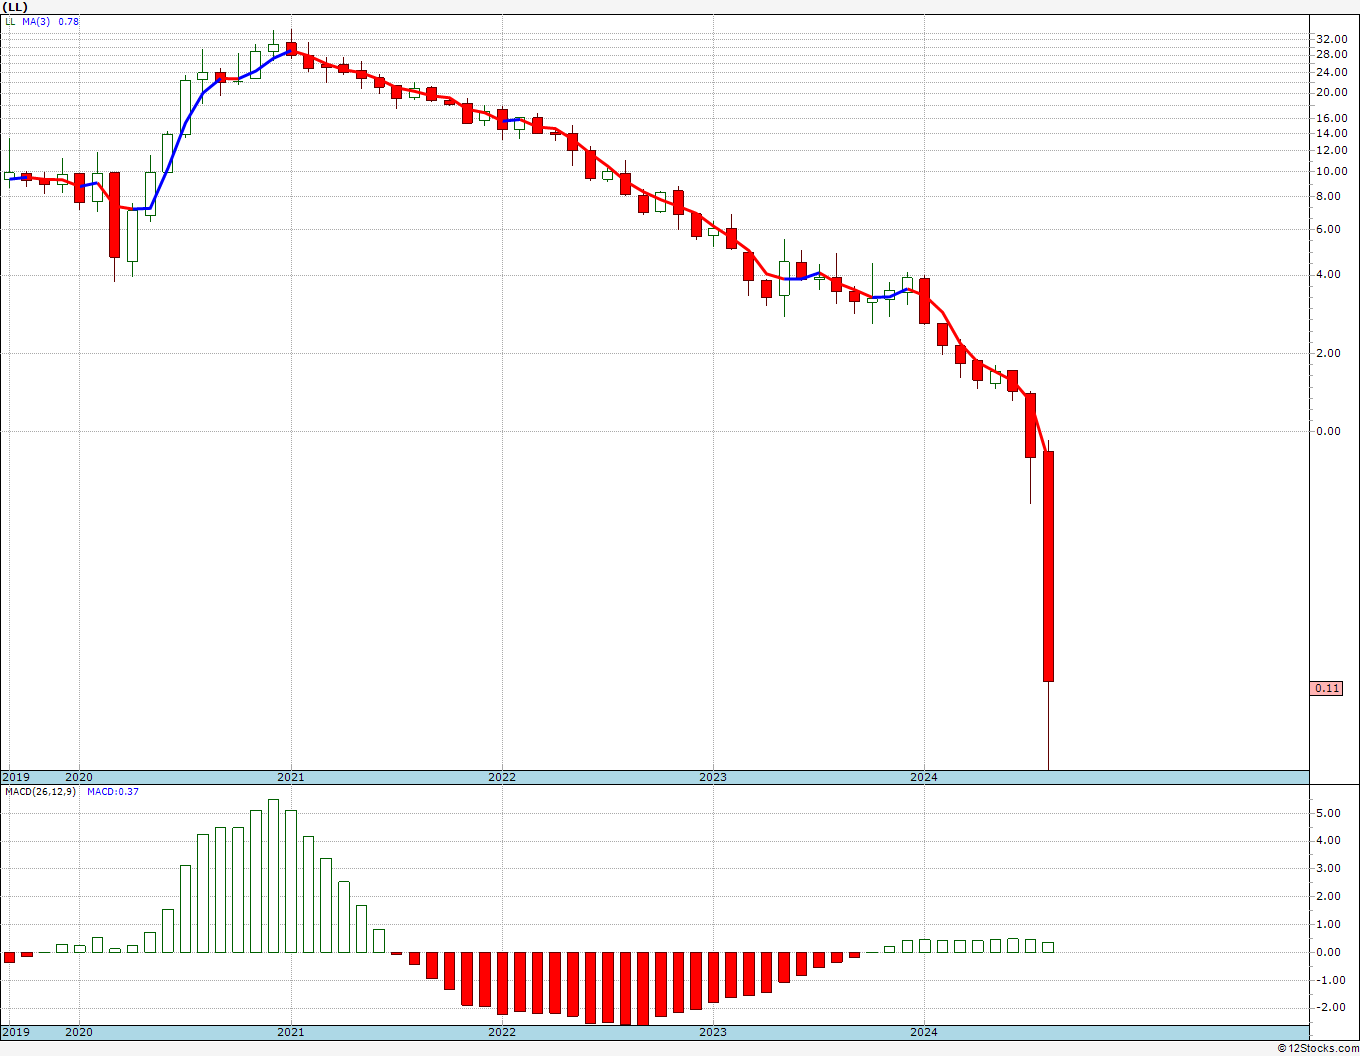Image resolution: width=1360 pixels, height=1056 pixels.
Task: Pick the 20.00 price axis label
Action: click(1330, 93)
